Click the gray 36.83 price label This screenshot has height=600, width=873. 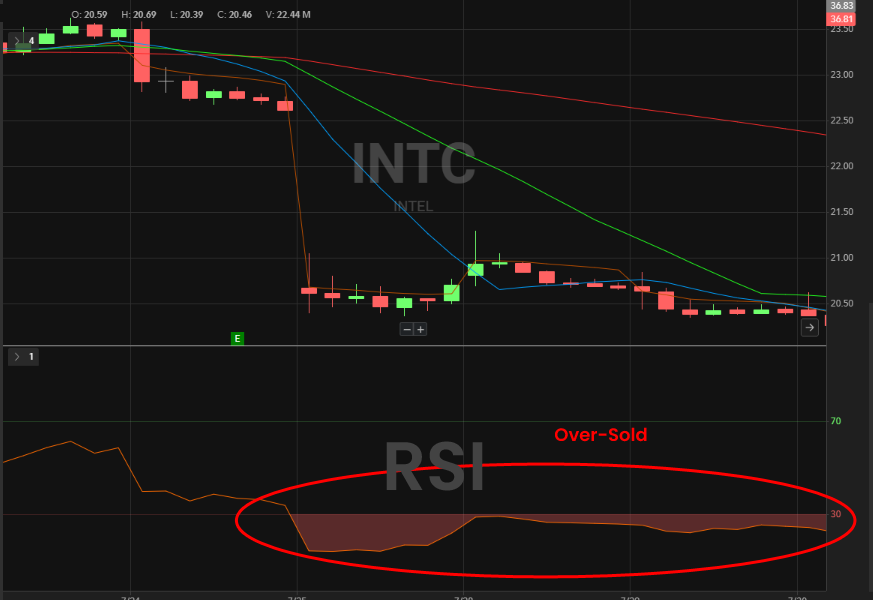pyautogui.click(x=841, y=6)
